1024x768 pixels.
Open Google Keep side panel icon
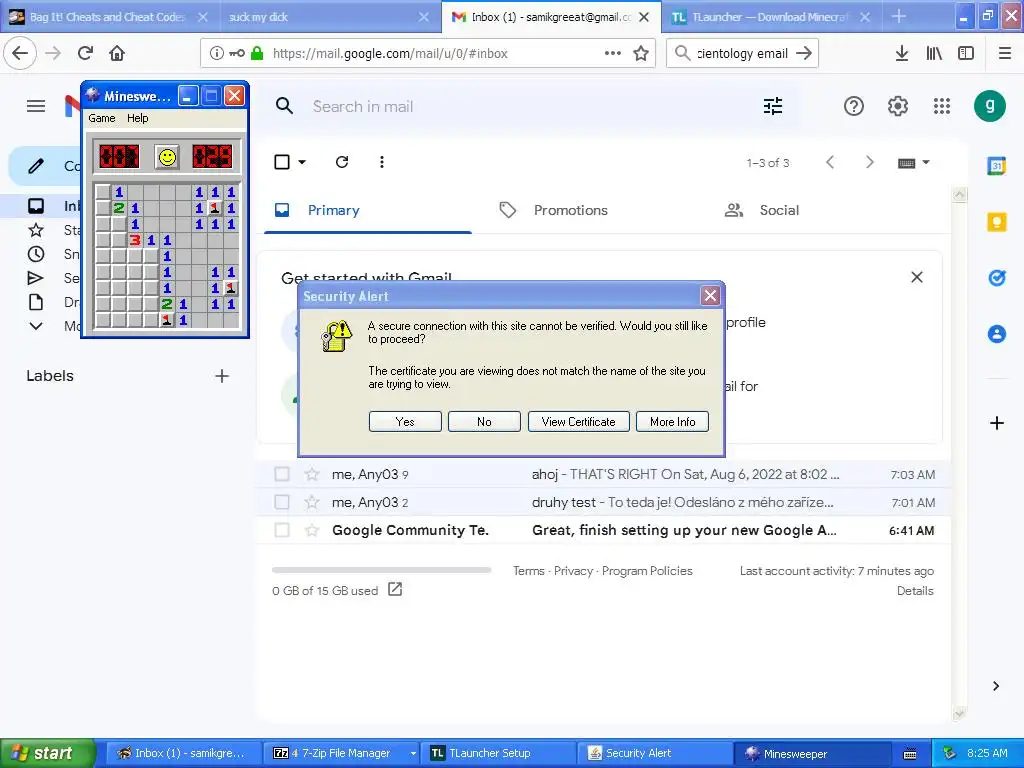coord(997,222)
